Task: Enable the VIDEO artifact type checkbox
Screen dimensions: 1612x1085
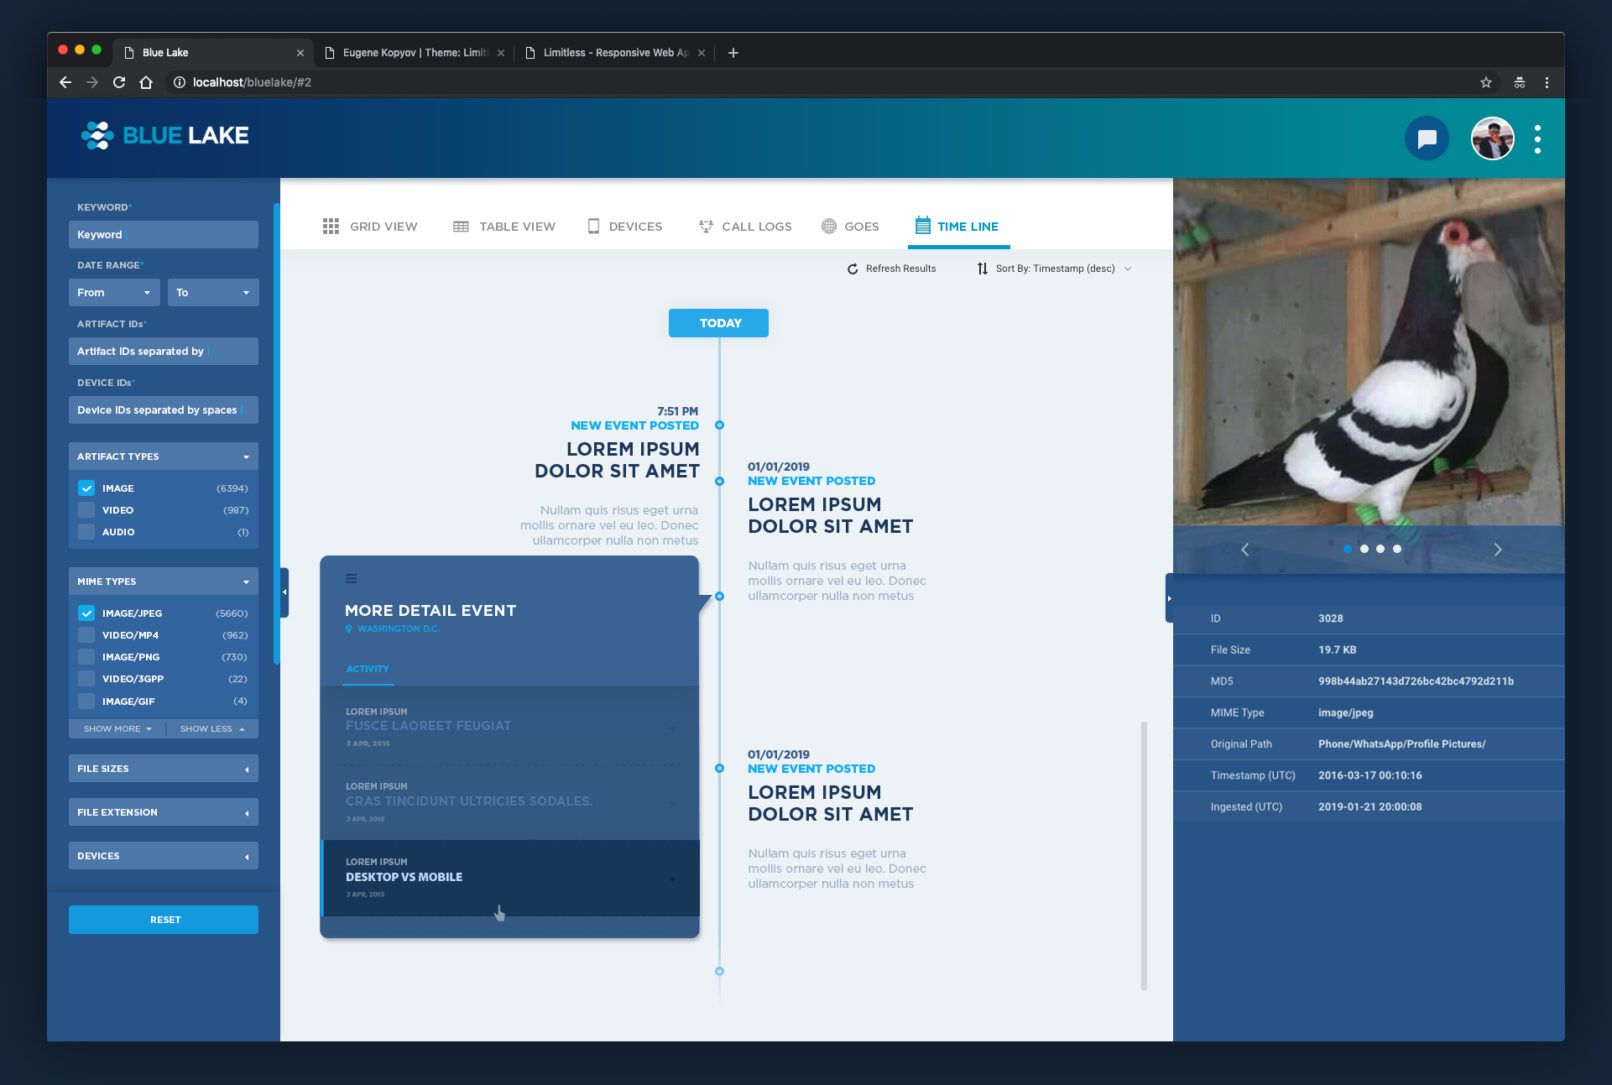Action: [87, 510]
